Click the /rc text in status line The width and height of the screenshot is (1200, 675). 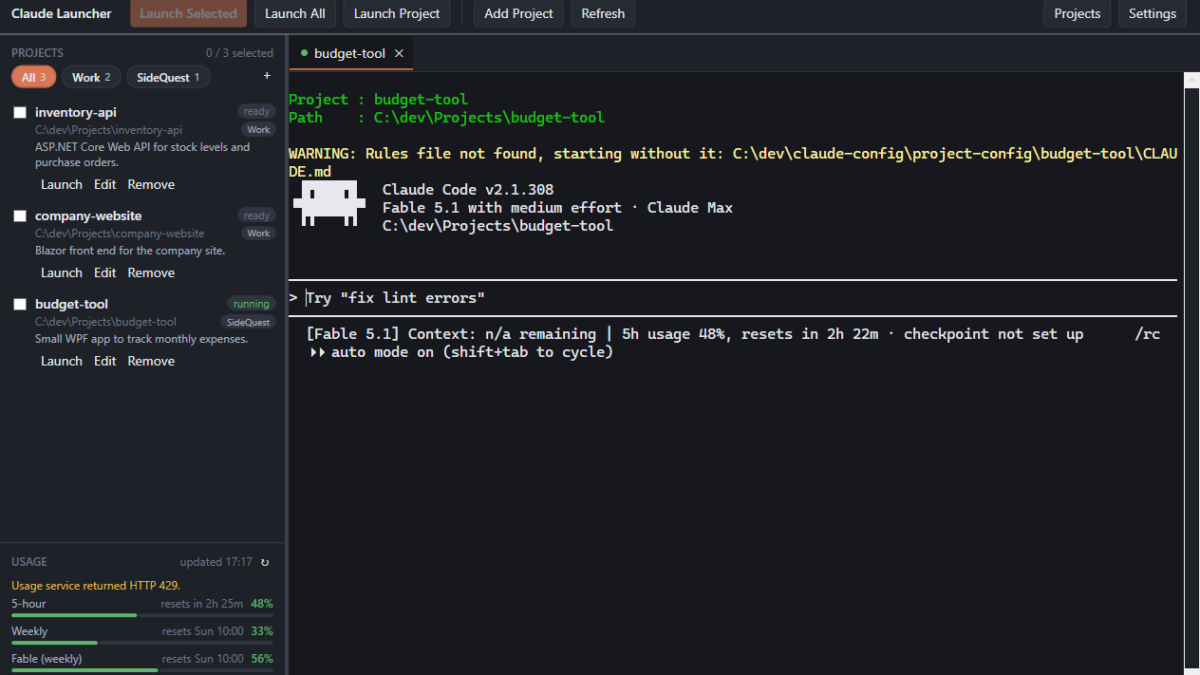pos(1147,334)
